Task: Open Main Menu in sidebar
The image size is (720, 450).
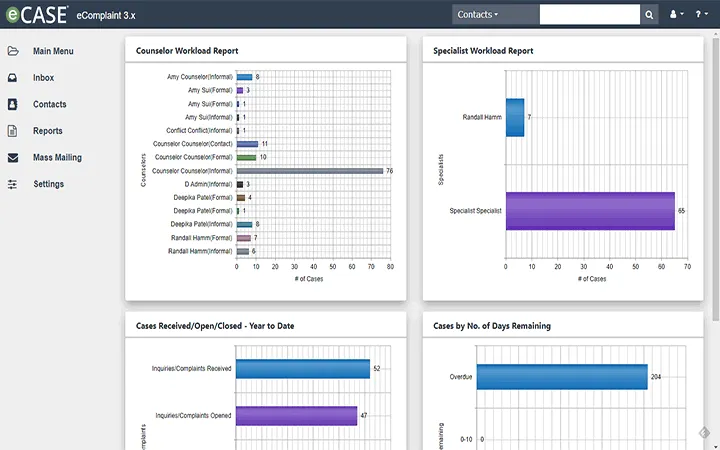Action: (x=53, y=51)
